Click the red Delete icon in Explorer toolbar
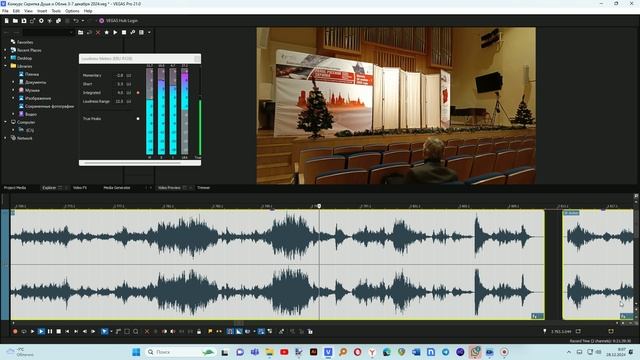Viewport: 640px width, 360px height. 98,32
